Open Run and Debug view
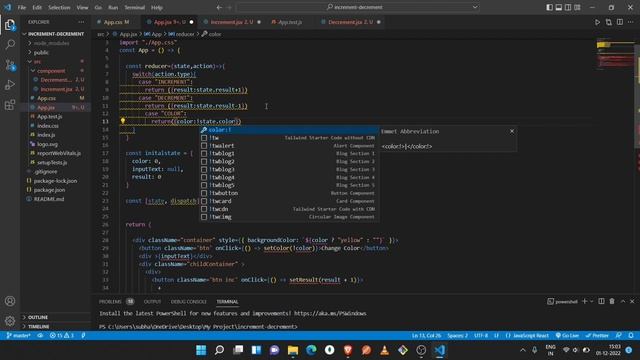 click(x=10, y=85)
